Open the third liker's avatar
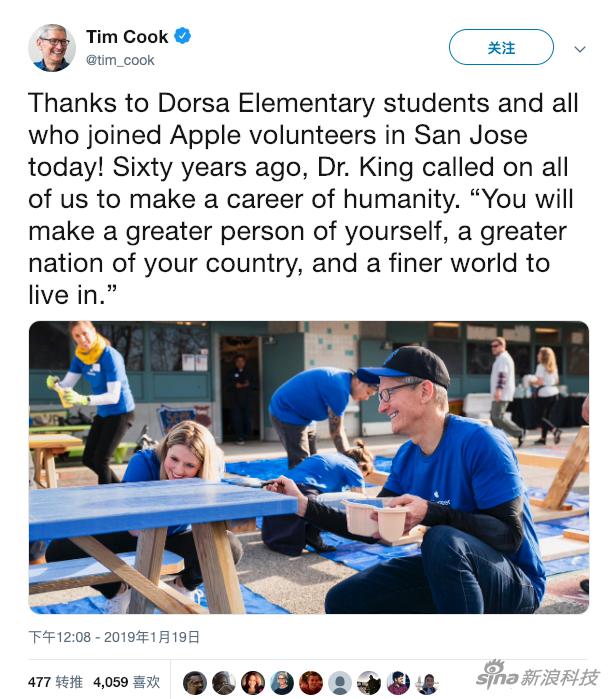611x699 pixels. (253, 683)
